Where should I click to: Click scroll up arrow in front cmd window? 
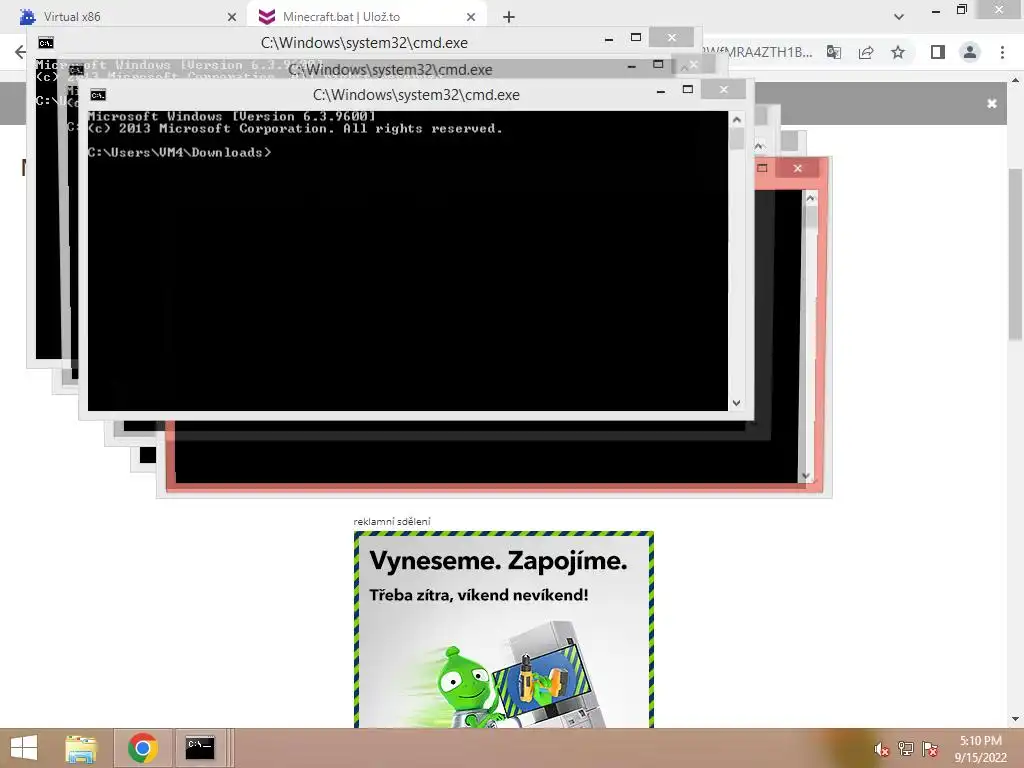(x=737, y=120)
